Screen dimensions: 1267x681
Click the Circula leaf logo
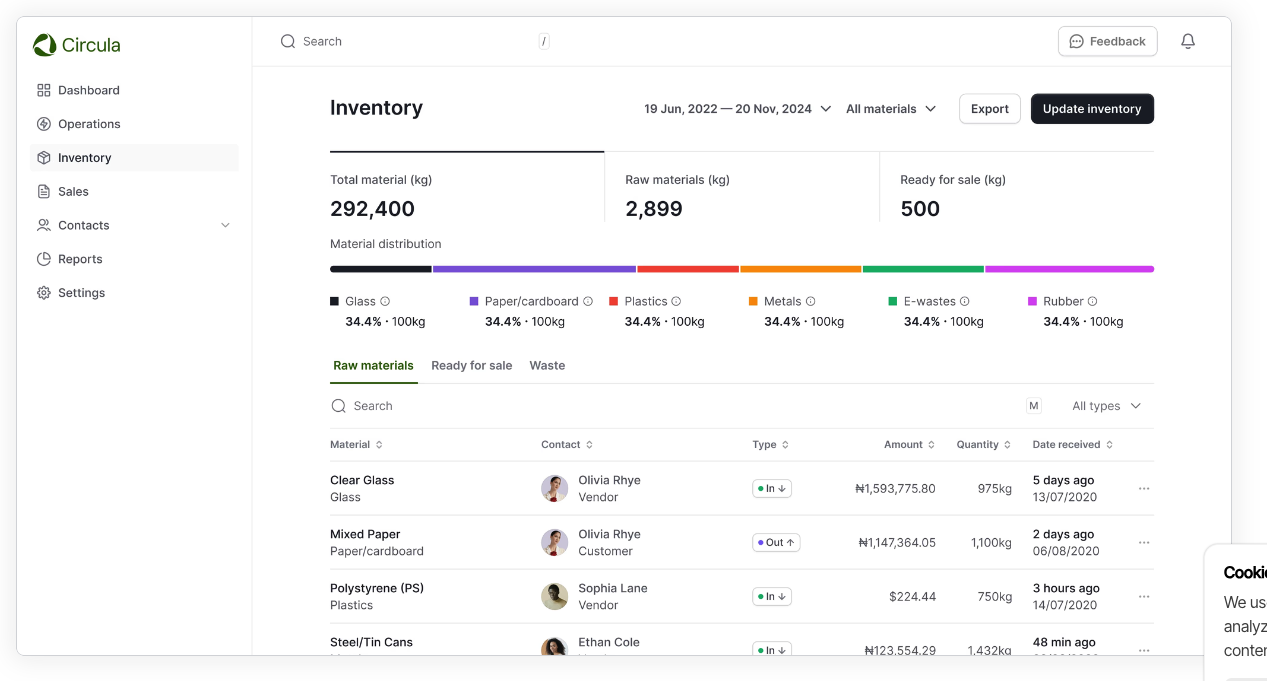point(44,45)
